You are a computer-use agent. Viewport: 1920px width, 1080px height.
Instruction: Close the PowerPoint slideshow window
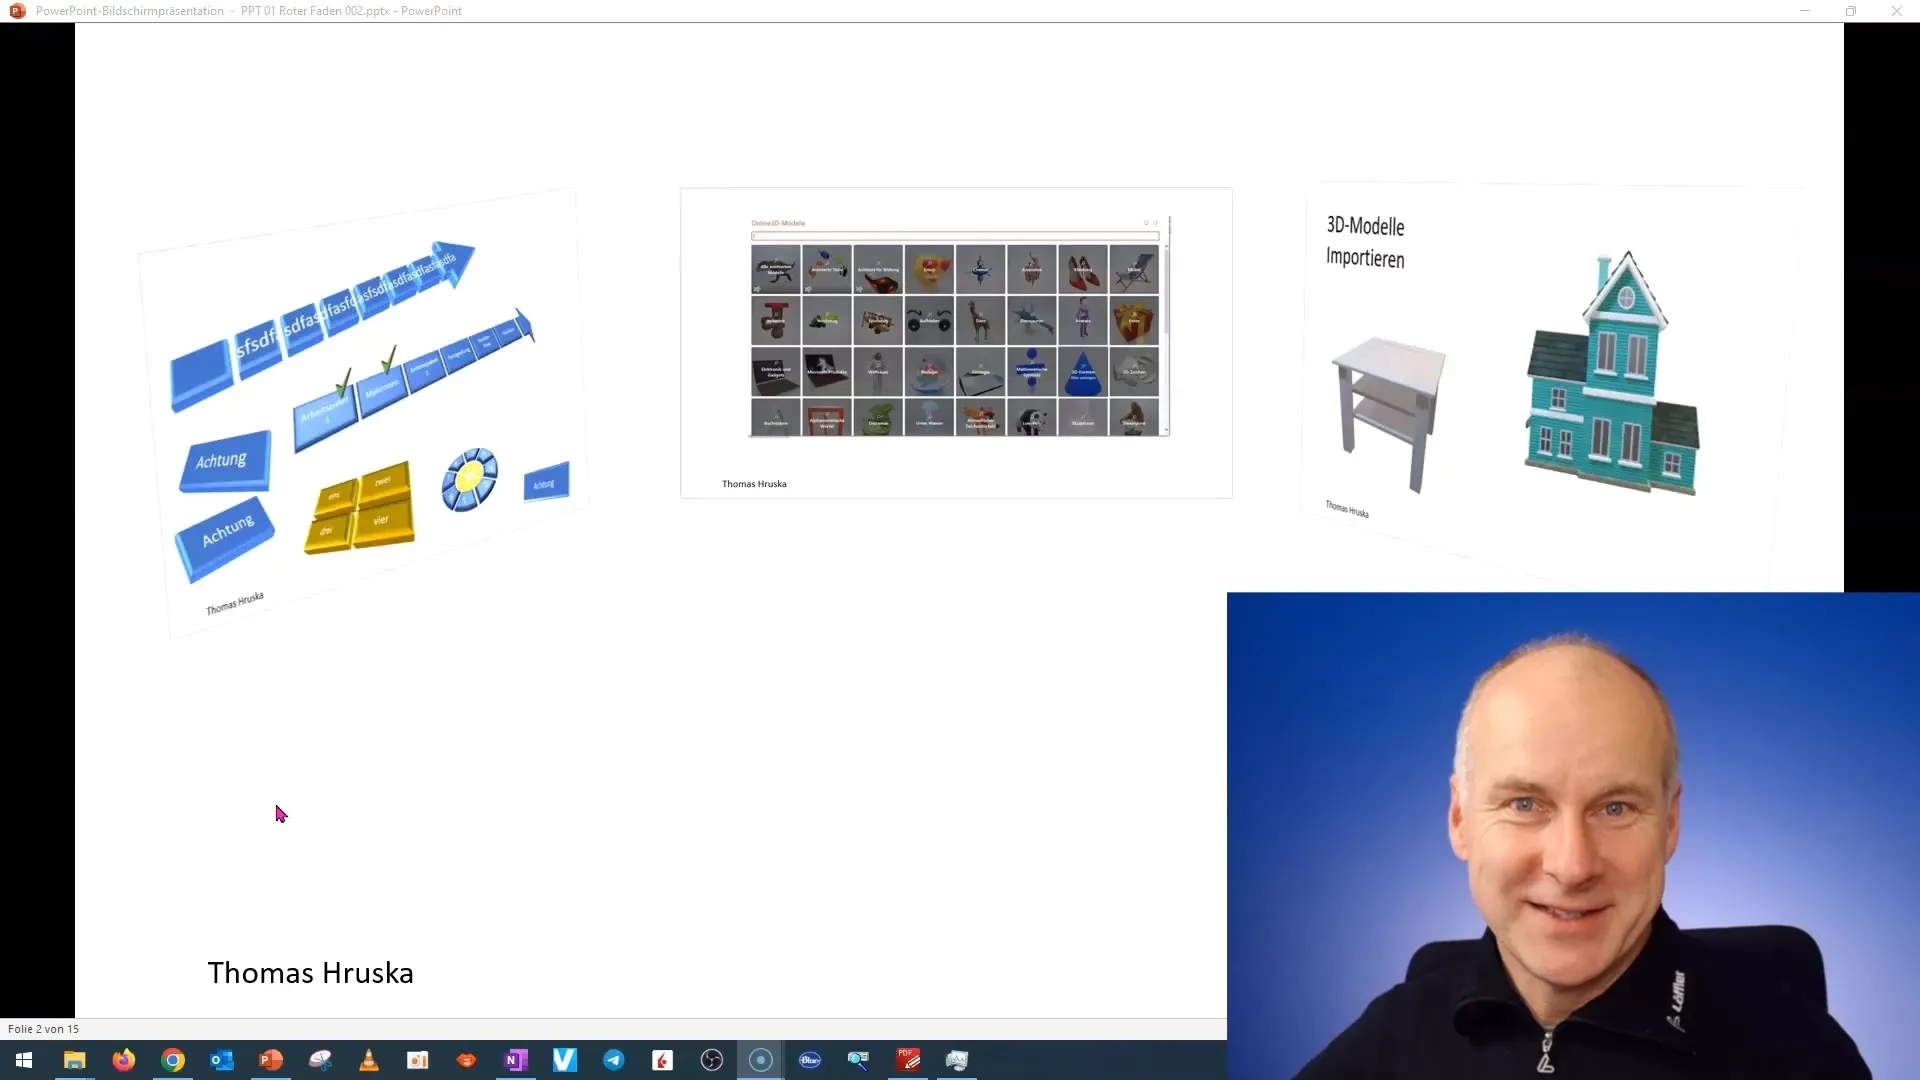pyautogui.click(x=1897, y=11)
